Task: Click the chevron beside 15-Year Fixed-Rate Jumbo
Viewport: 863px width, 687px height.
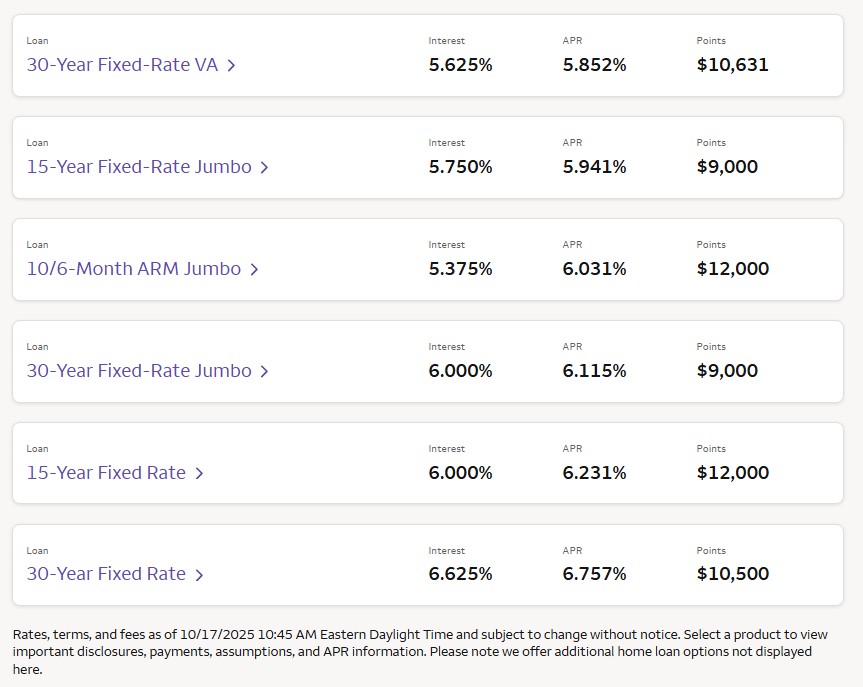Action: pyautogui.click(x=264, y=168)
